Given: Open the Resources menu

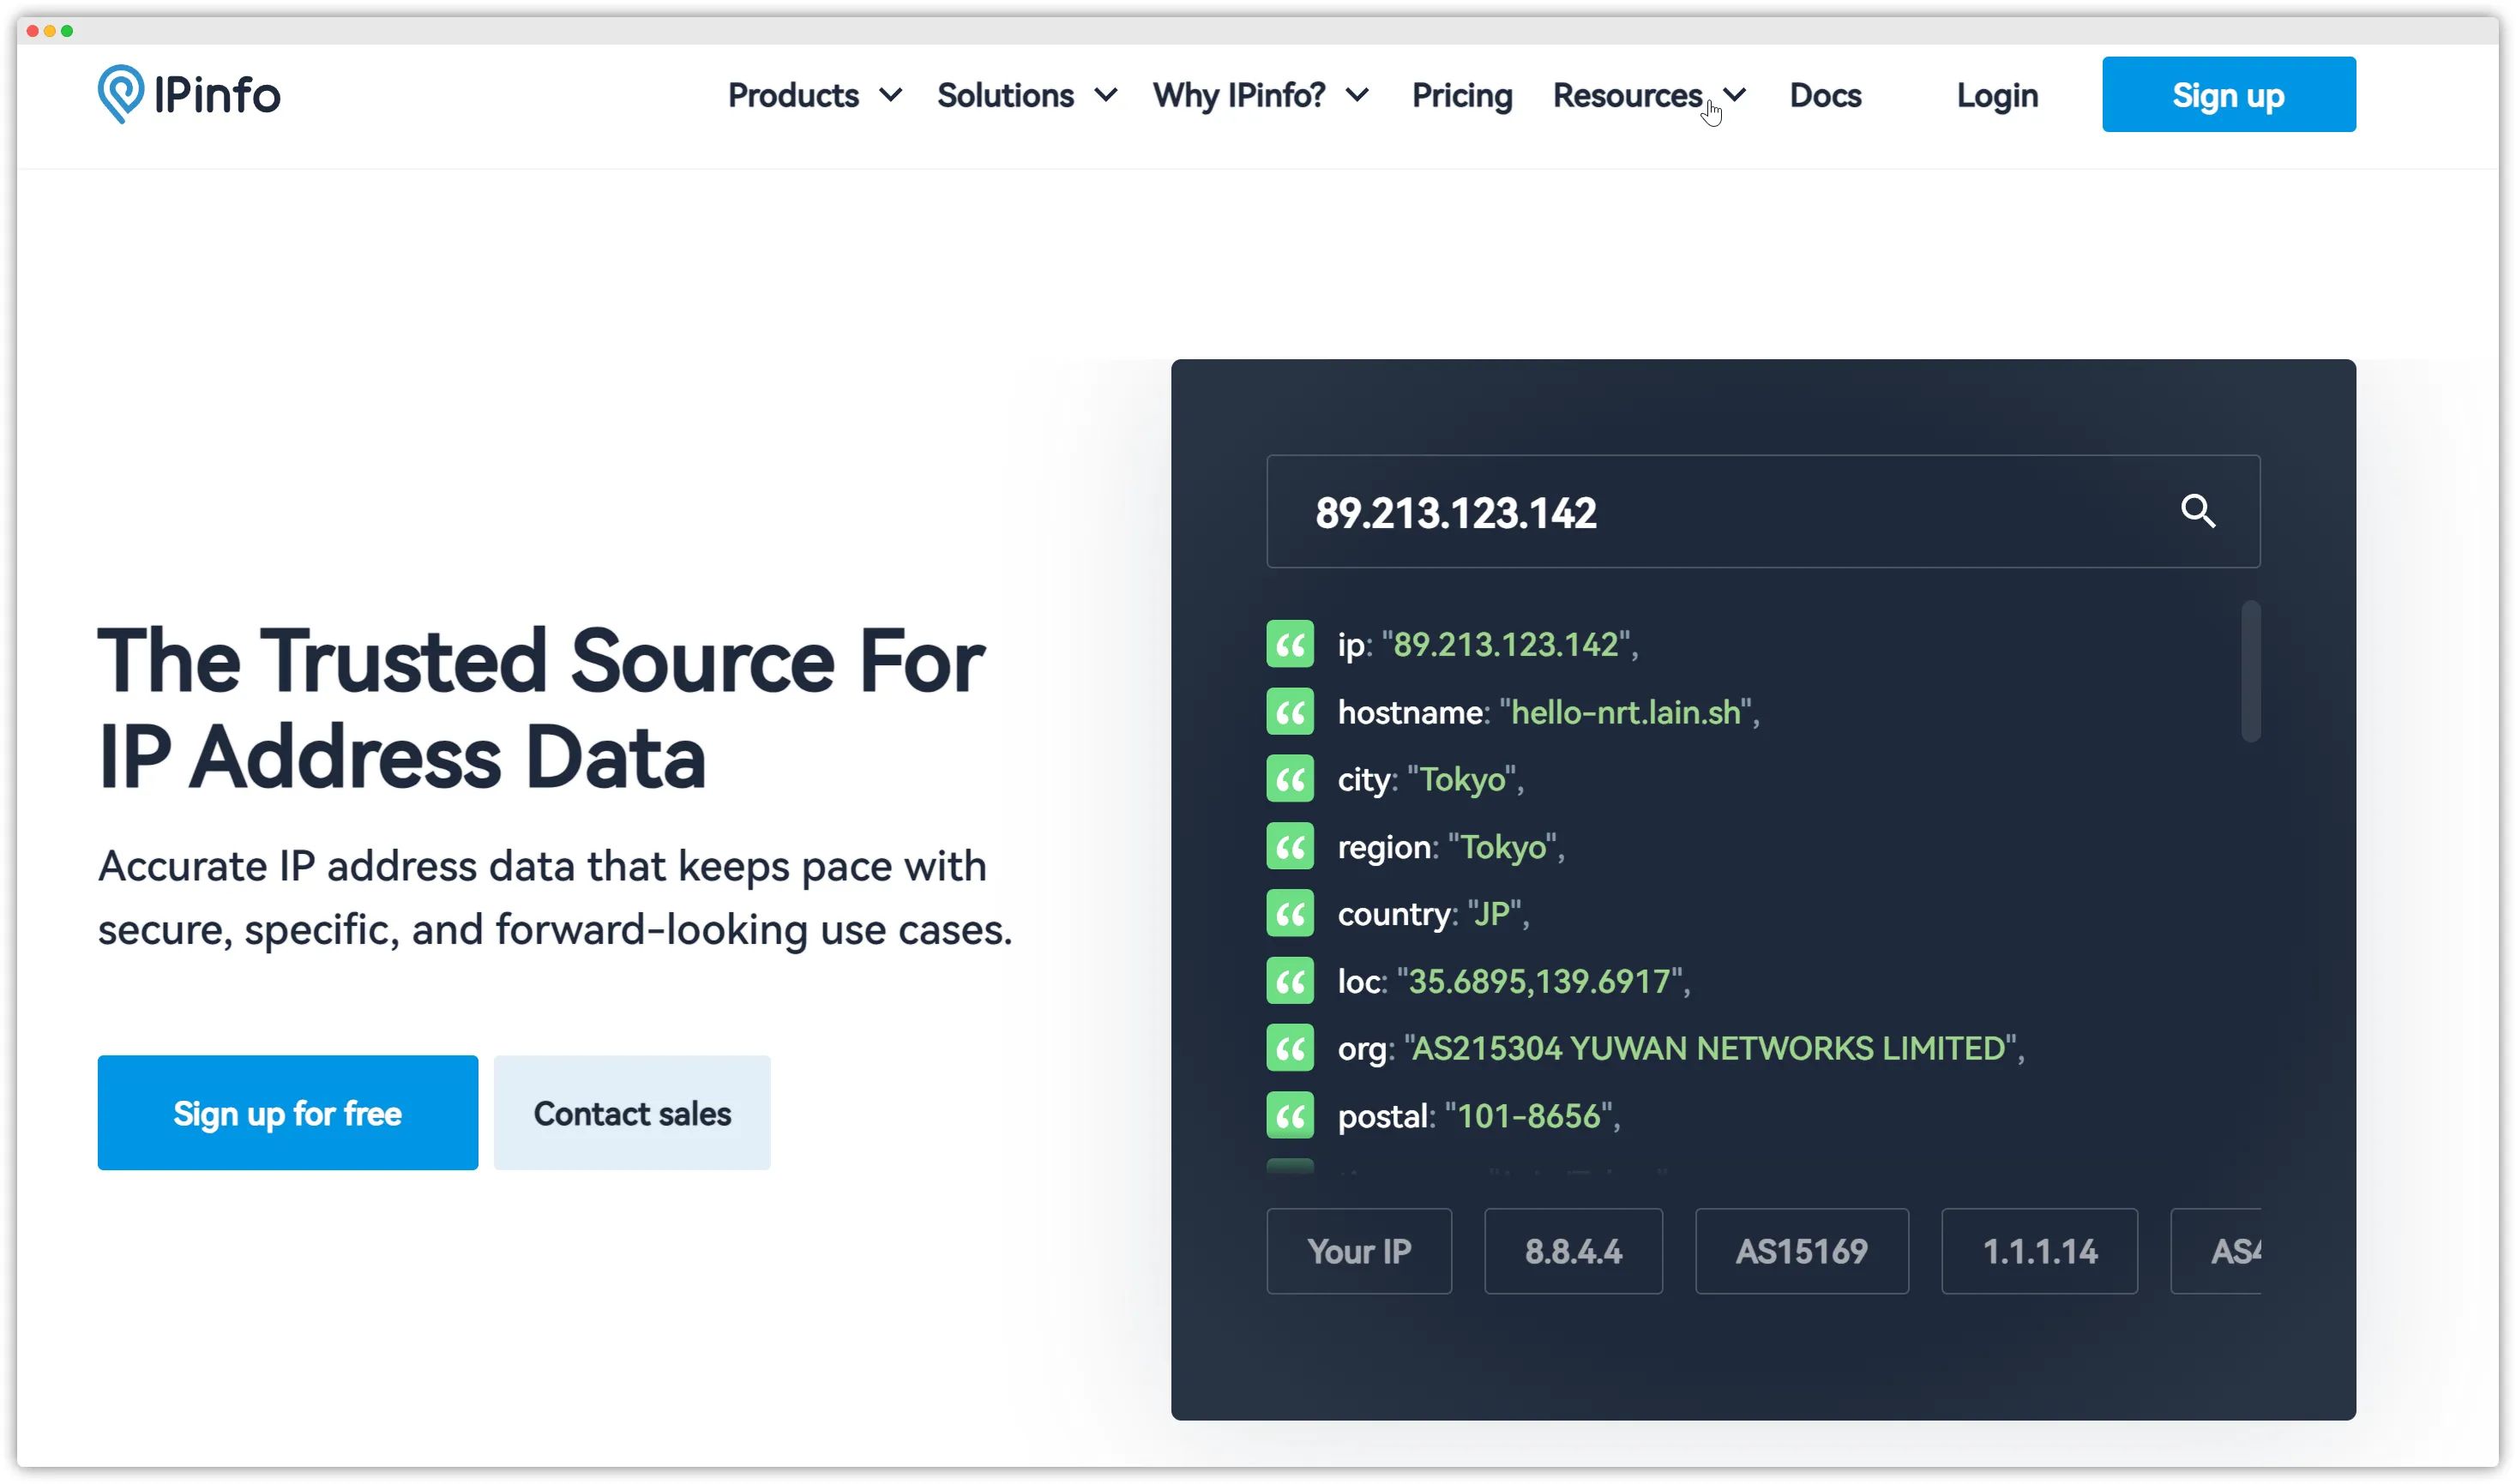Looking at the screenshot, I should [1627, 95].
